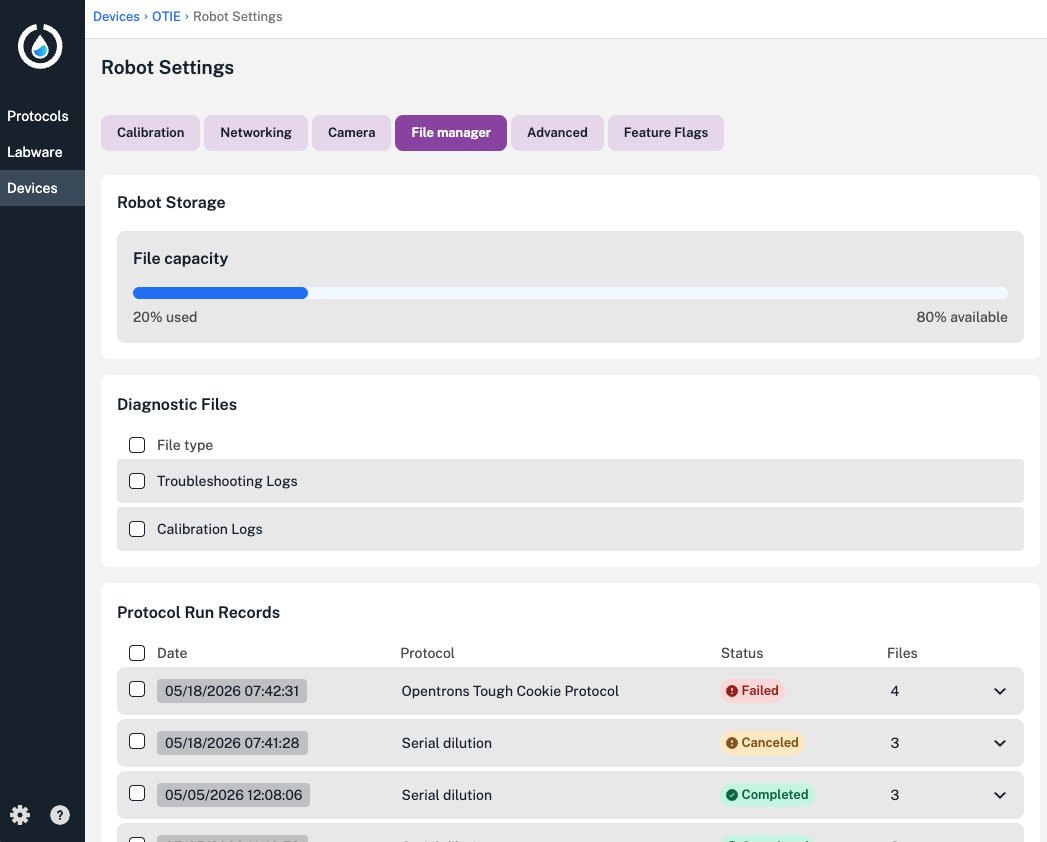
Task: Click the Date column header
Action: (x=172, y=653)
